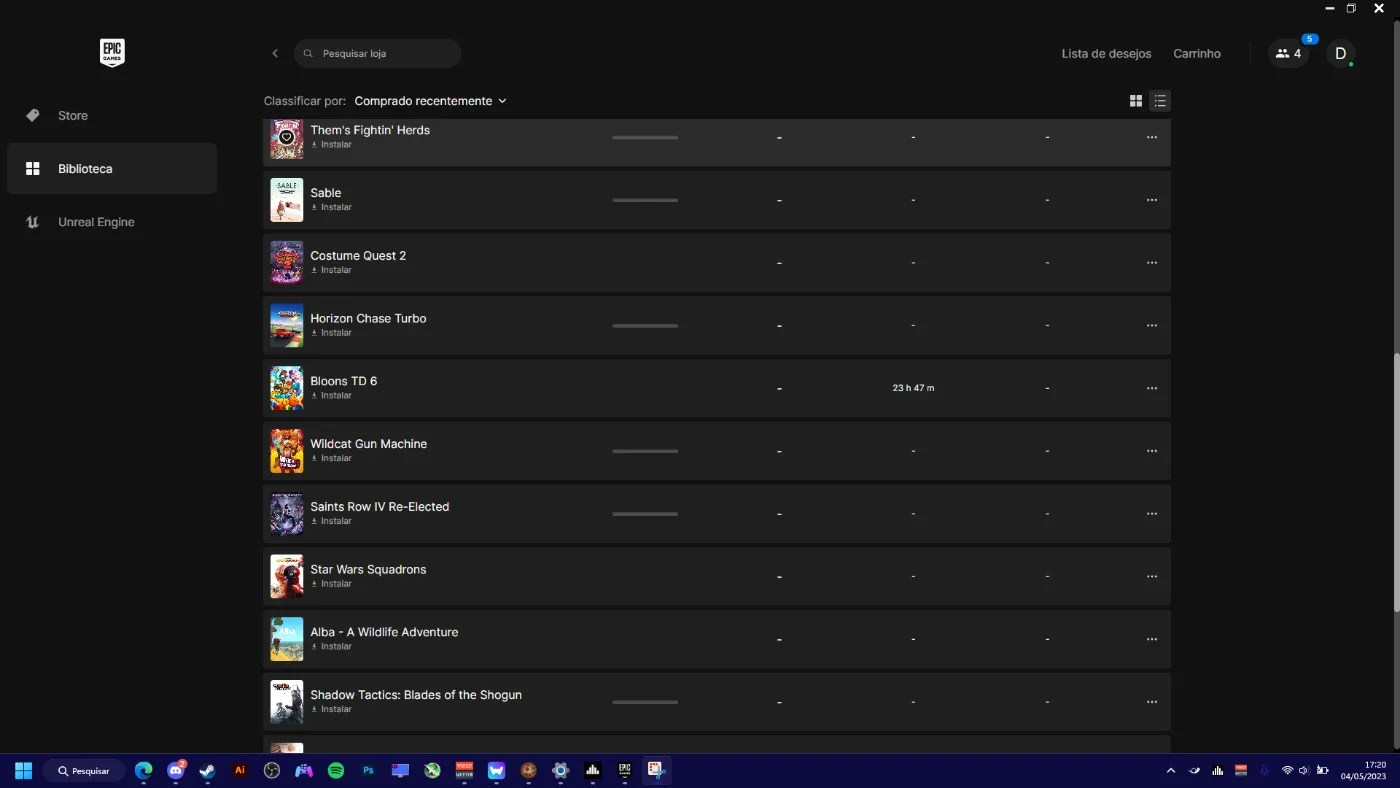Viewport: 1400px width, 788px height.
Task: Open three-dot menu for Saints Row IV
Action: [x=1152, y=514]
